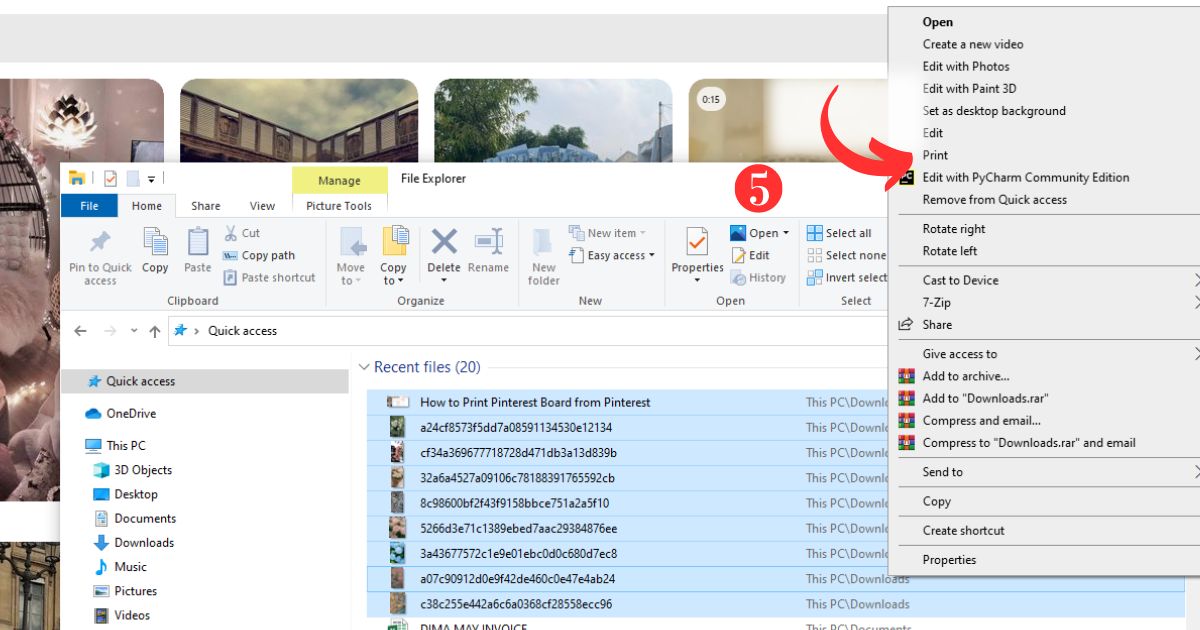
Task: Choose Rotate left
Action: click(950, 251)
